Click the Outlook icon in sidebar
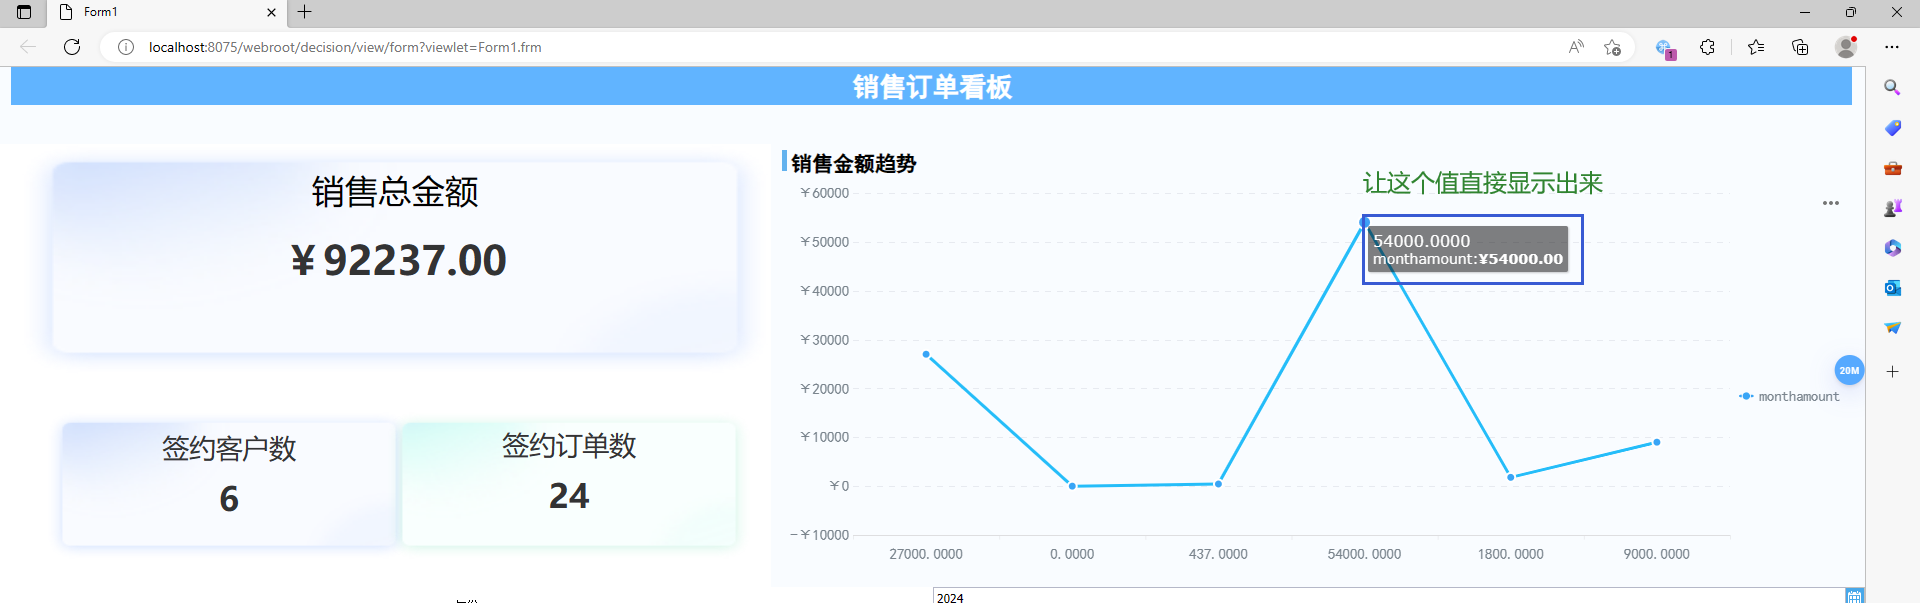This screenshot has height=603, width=1920. coord(1892,288)
